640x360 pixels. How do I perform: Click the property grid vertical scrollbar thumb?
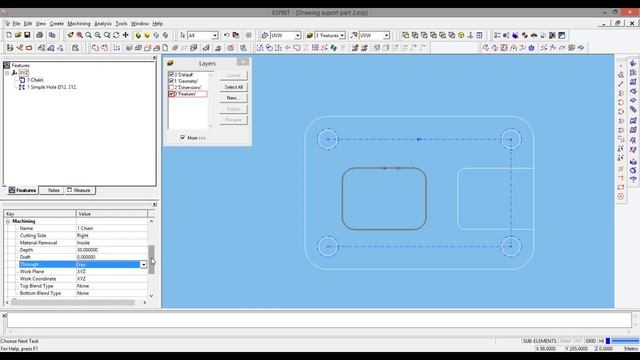click(x=151, y=260)
